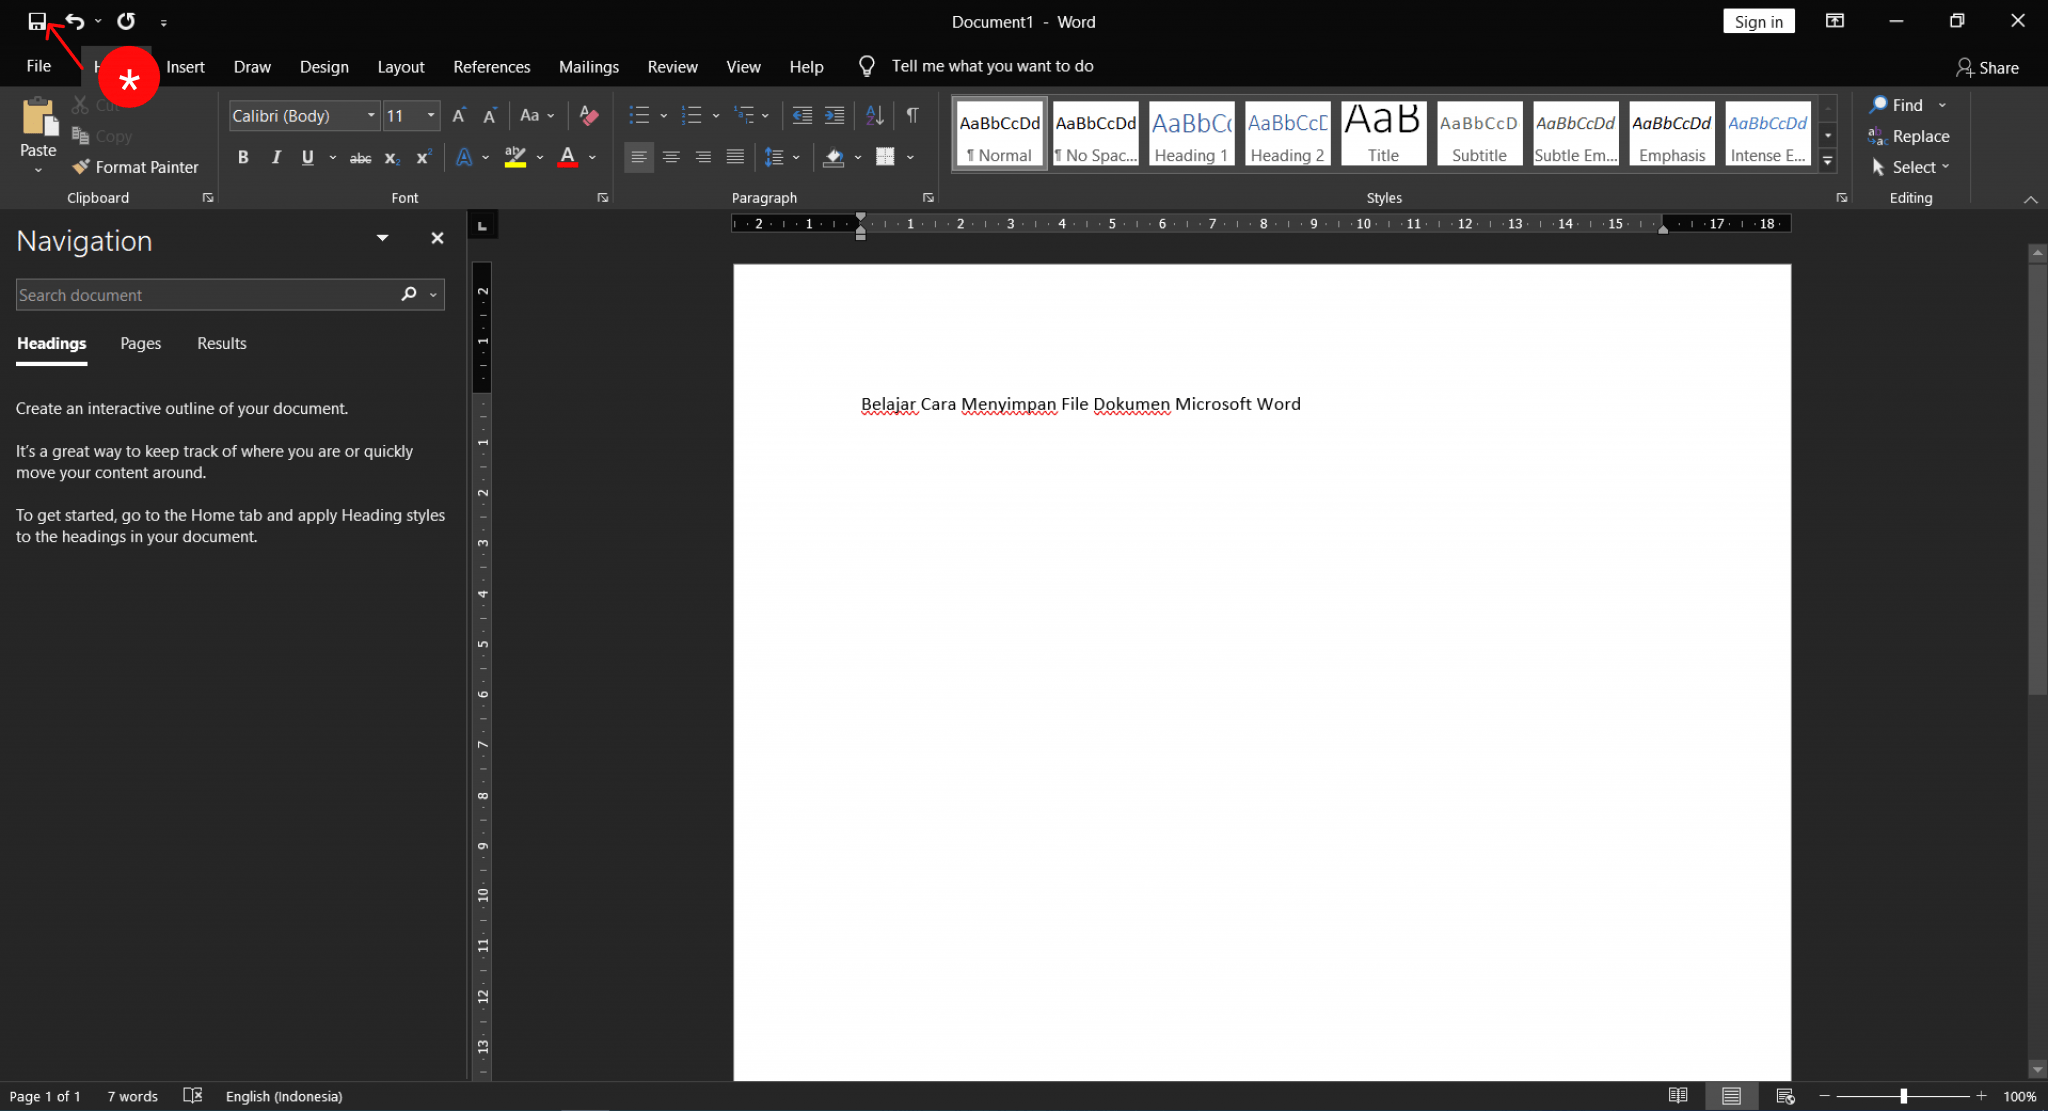This screenshot has height=1111, width=2048.
Task: Apply the Title style
Action: click(x=1383, y=132)
